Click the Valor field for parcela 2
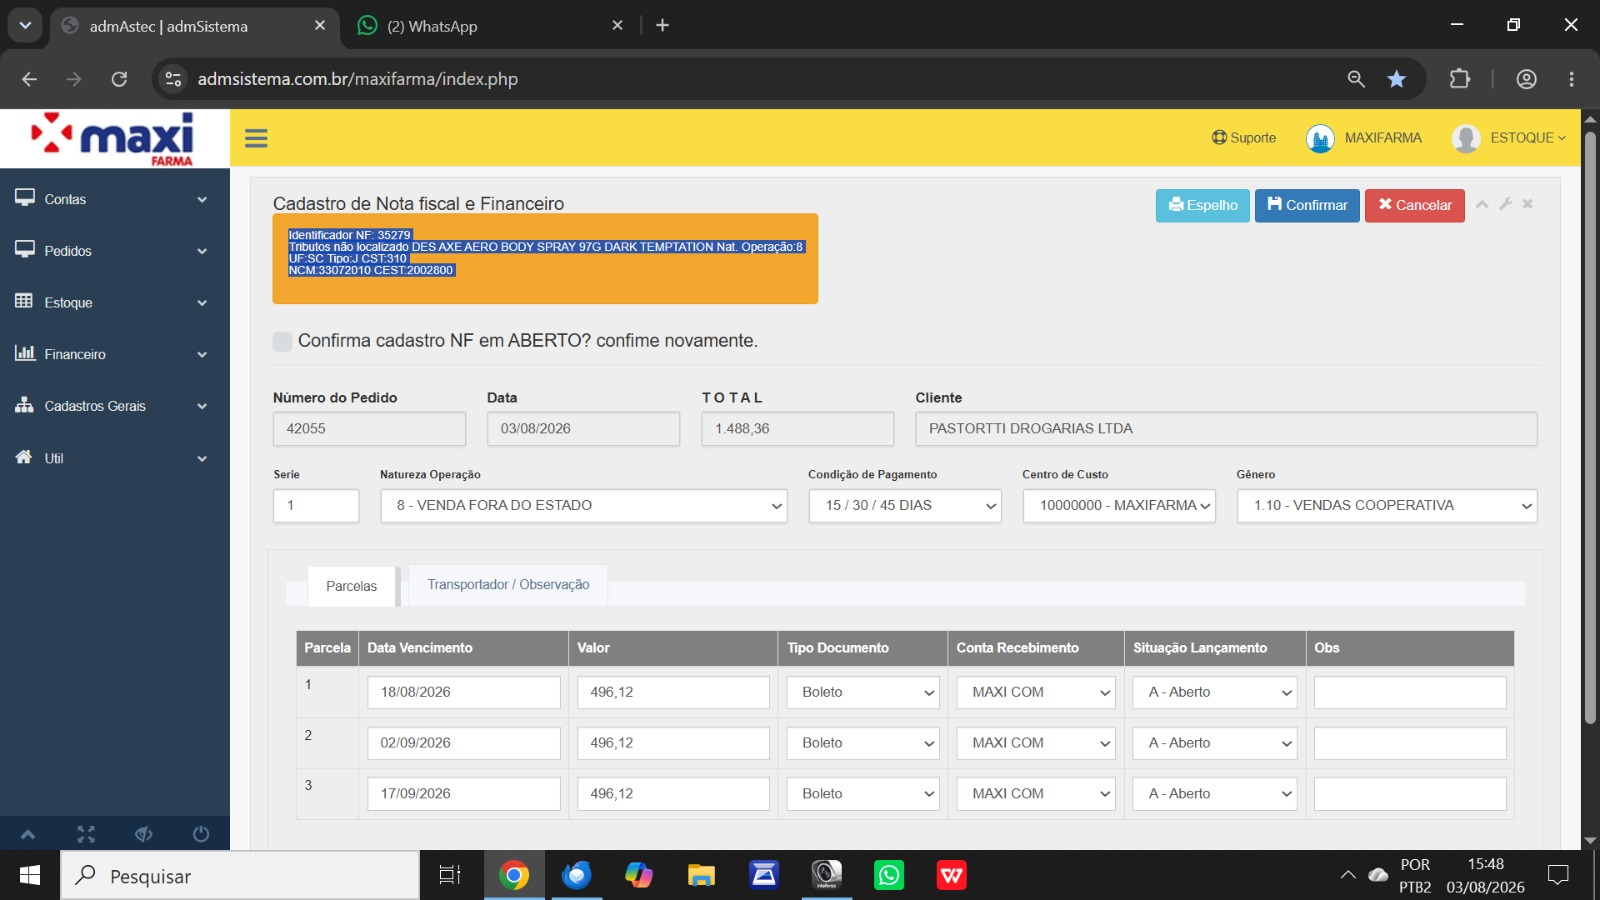1600x900 pixels. pos(673,743)
